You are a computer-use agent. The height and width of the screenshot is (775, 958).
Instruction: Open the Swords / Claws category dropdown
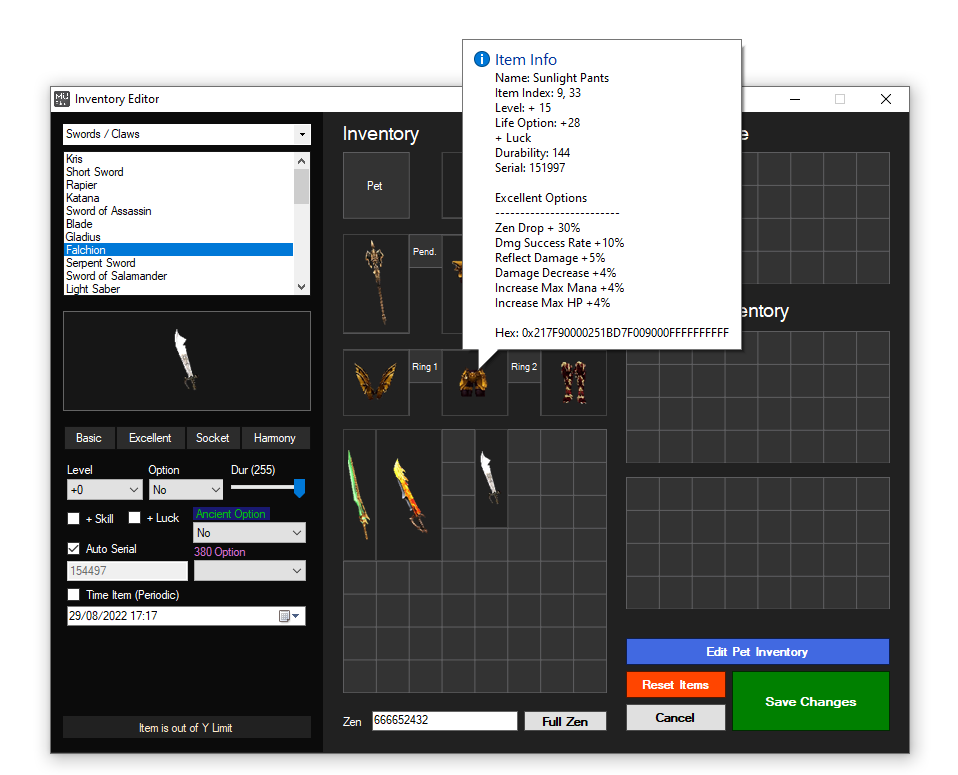pos(186,134)
